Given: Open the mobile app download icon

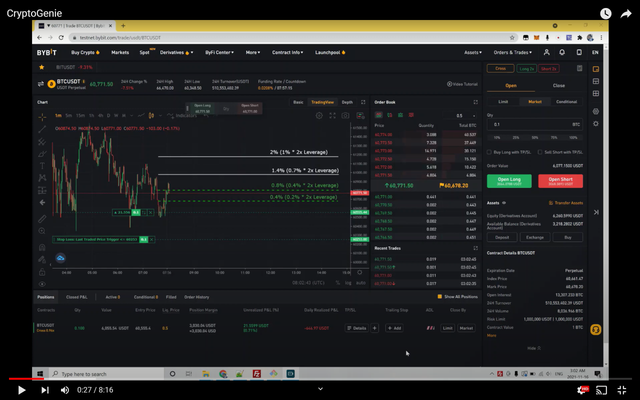Looking at the screenshot, I should 579,52.
